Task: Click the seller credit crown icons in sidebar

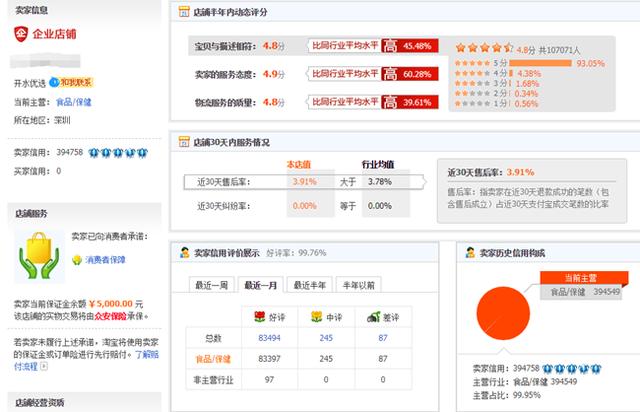Action: click(118, 153)
